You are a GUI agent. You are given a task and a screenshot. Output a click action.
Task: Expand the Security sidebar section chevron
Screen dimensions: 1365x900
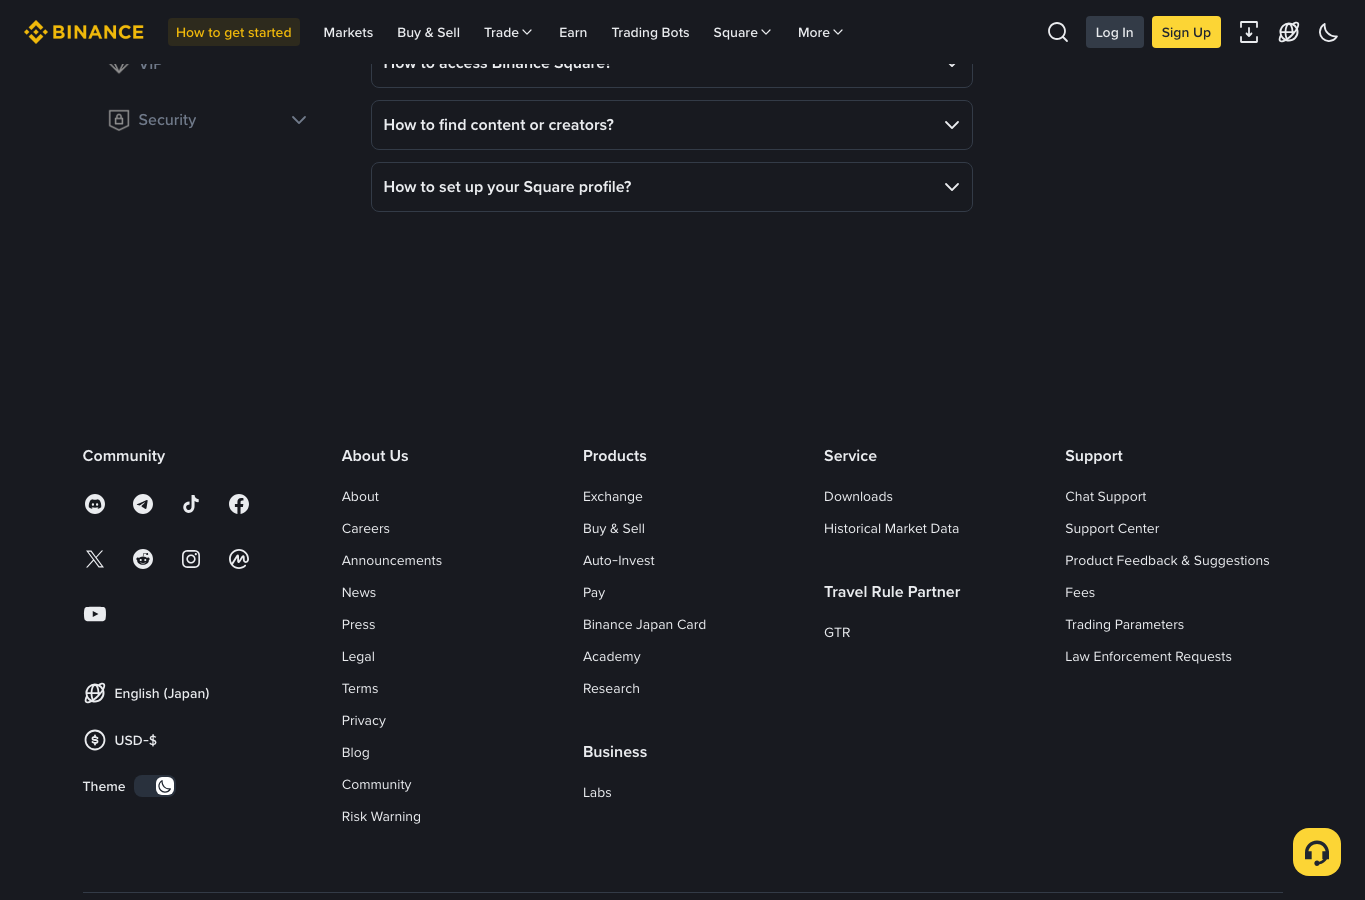[x=299, y=120]
